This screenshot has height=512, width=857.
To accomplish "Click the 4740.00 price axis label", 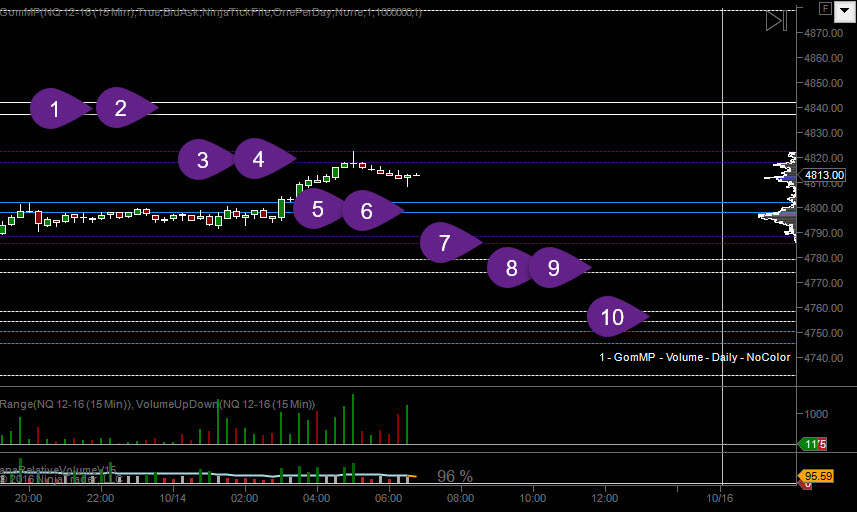I will tap(823, 358).
